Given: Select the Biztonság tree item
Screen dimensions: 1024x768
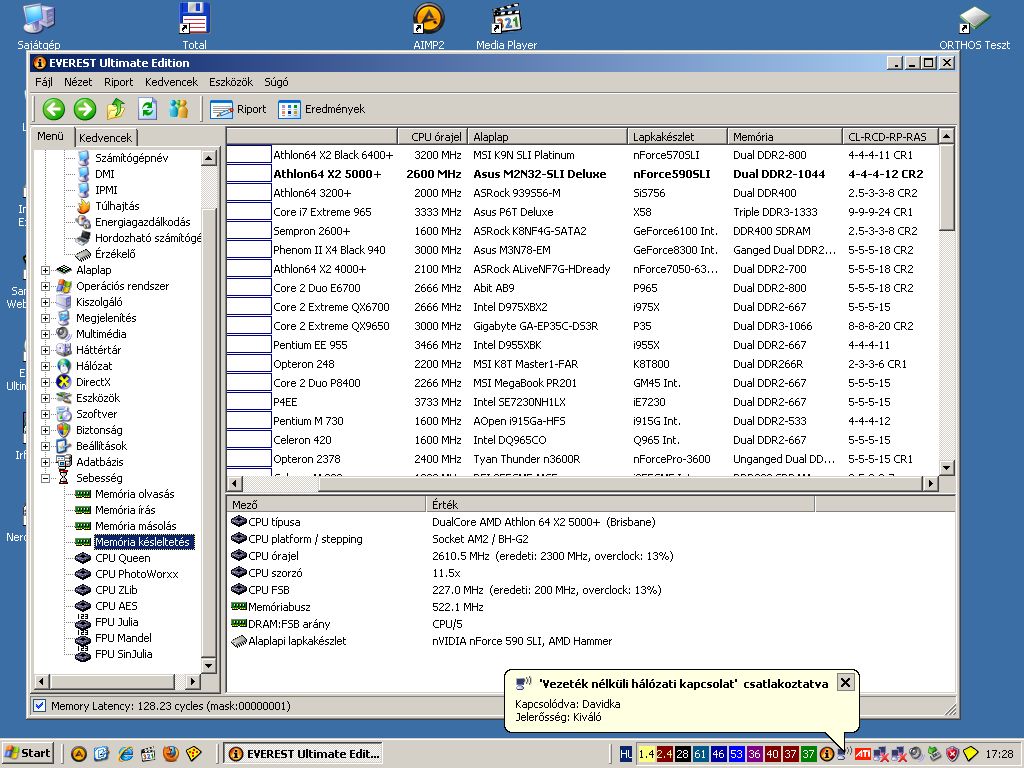Looking at the screenshot, I should click(x=99, y=430).
